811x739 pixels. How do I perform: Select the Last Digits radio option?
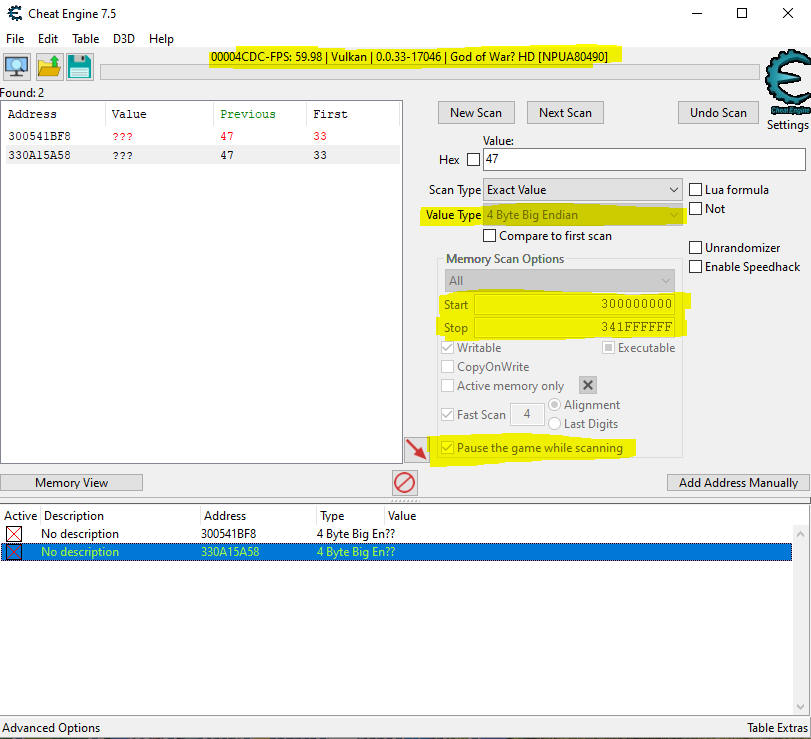coord(554,424)
